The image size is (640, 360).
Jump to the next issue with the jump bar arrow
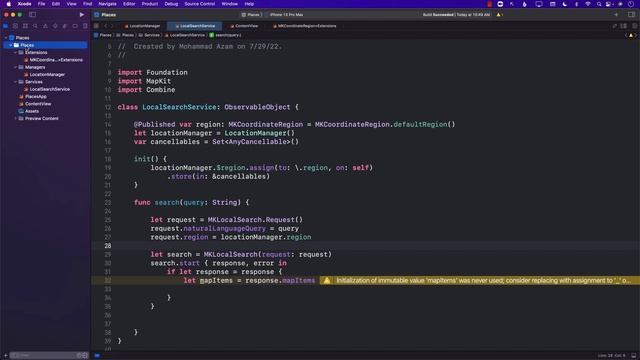[x=636, y=35]
